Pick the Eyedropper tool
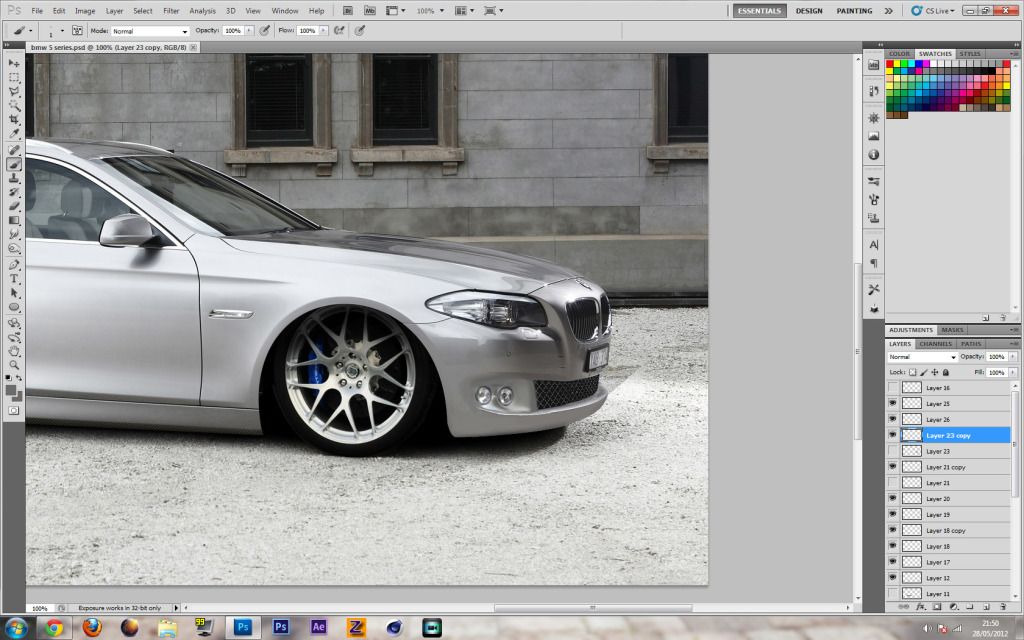1024x640 pixels. pyautogui.click(x=14, y=133)
